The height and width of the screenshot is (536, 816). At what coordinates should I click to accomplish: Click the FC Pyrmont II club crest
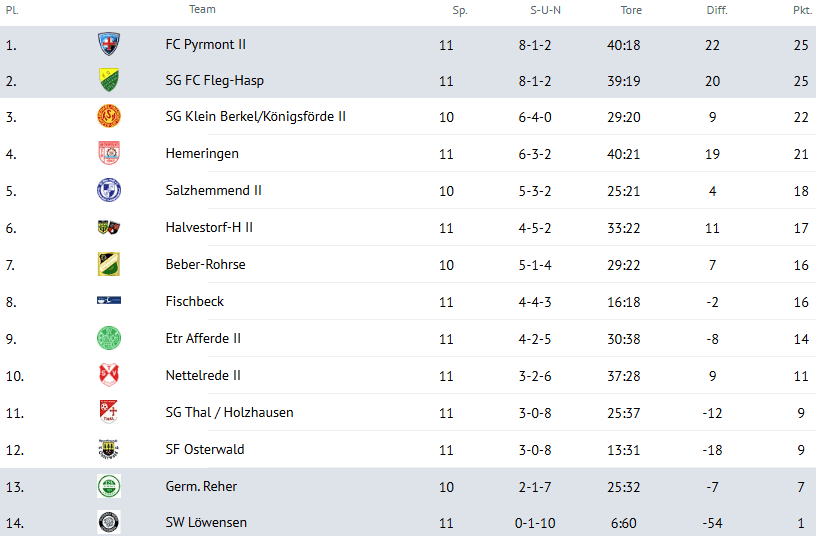coord(109,44)
